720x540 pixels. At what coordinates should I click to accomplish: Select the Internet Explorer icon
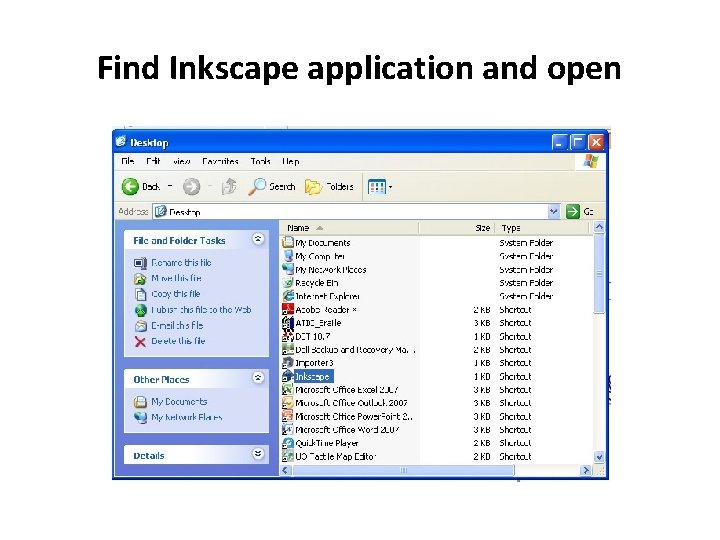pos(288,296)
